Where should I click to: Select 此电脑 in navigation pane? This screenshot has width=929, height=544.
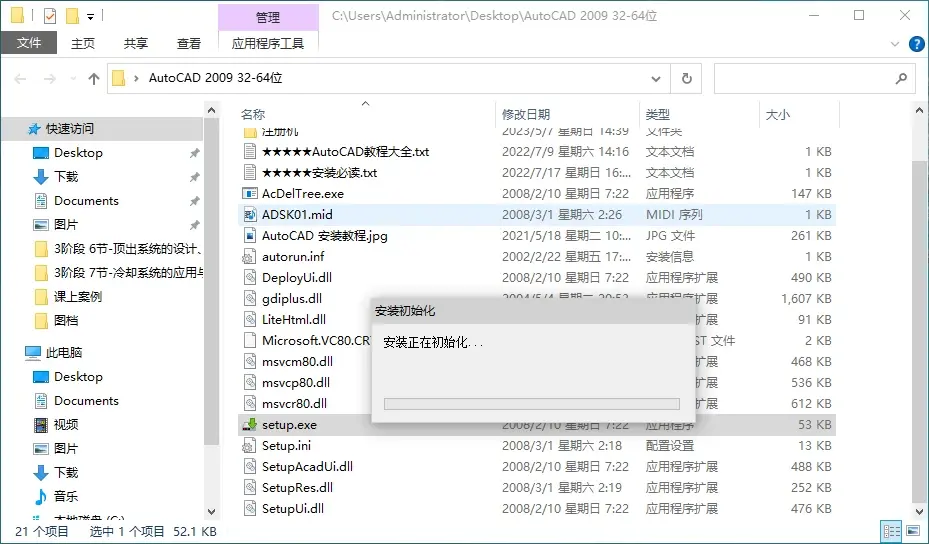pos(64,353)
